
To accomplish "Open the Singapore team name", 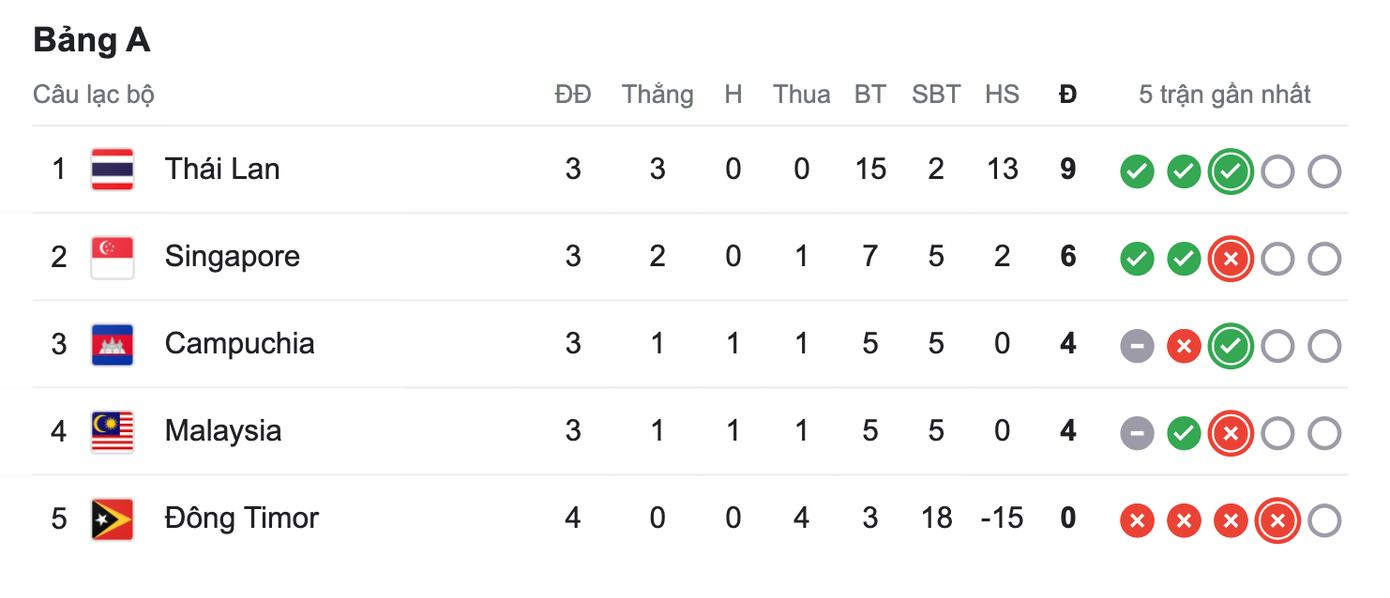I will (232, 257).
